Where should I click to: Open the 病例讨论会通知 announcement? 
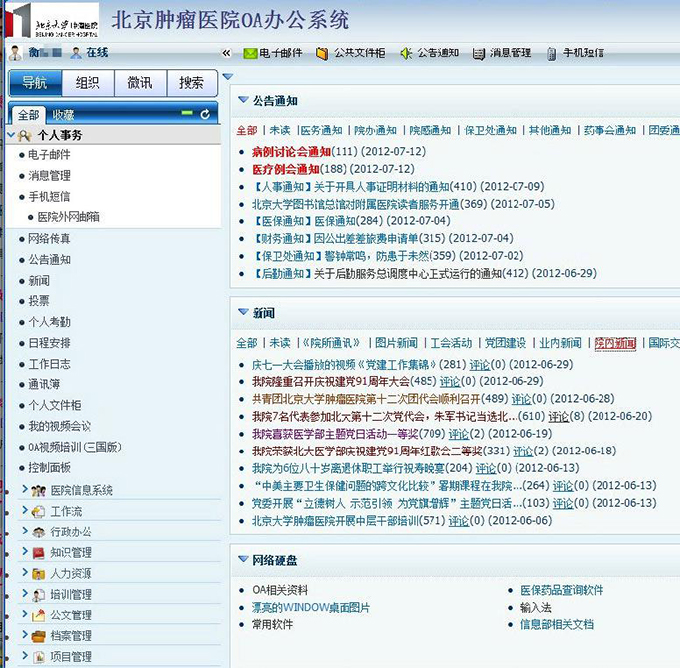pos(291,152)
